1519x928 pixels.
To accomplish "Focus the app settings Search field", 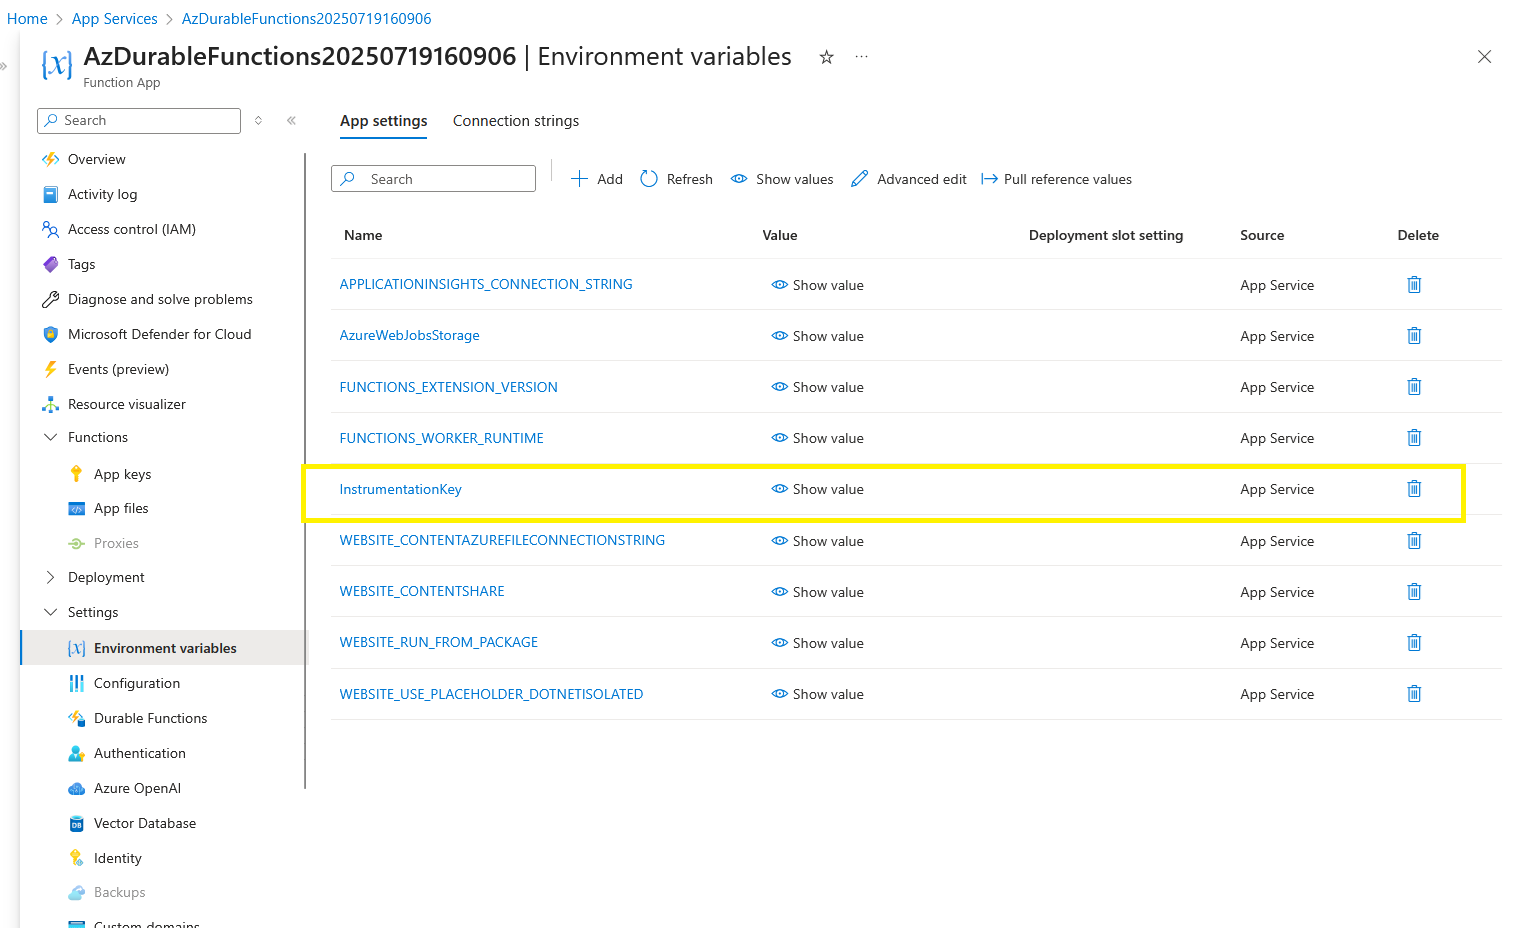I will click(433, 179).
